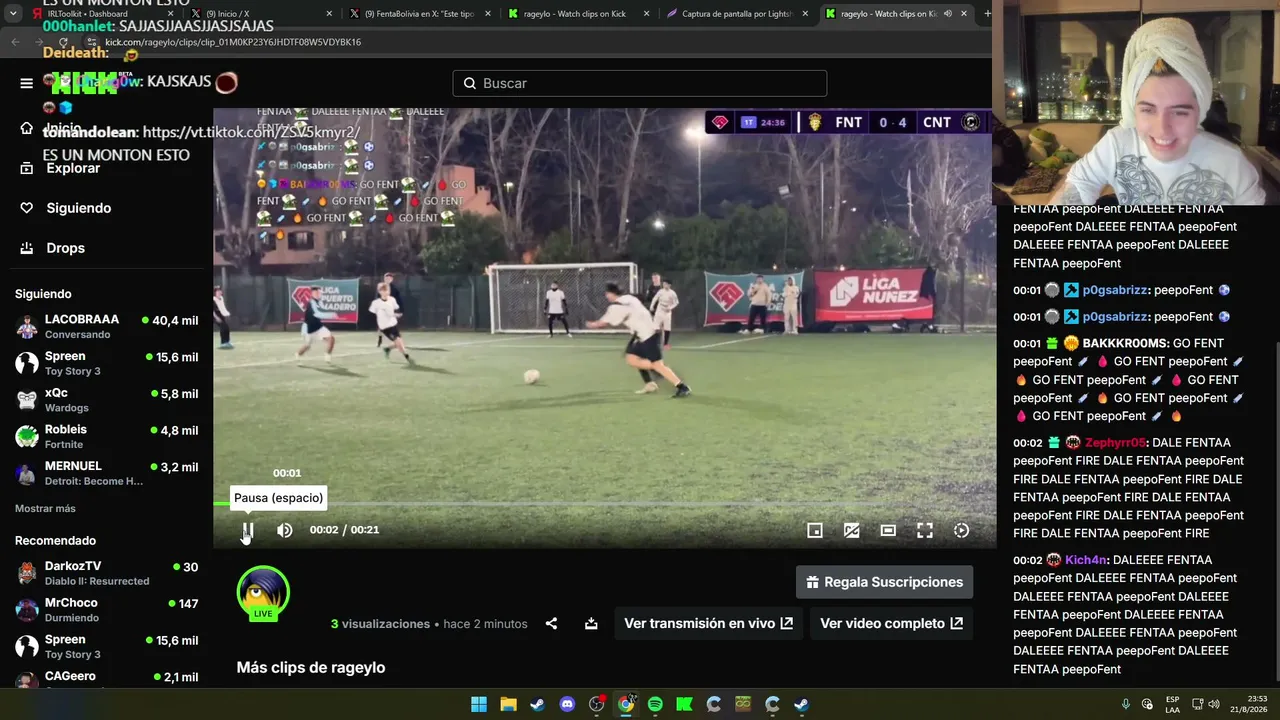Screen dimensions: 1280x720
Task: Open MrChoco recommended channel
Action: pyautogui.click(x=107, y=610)
